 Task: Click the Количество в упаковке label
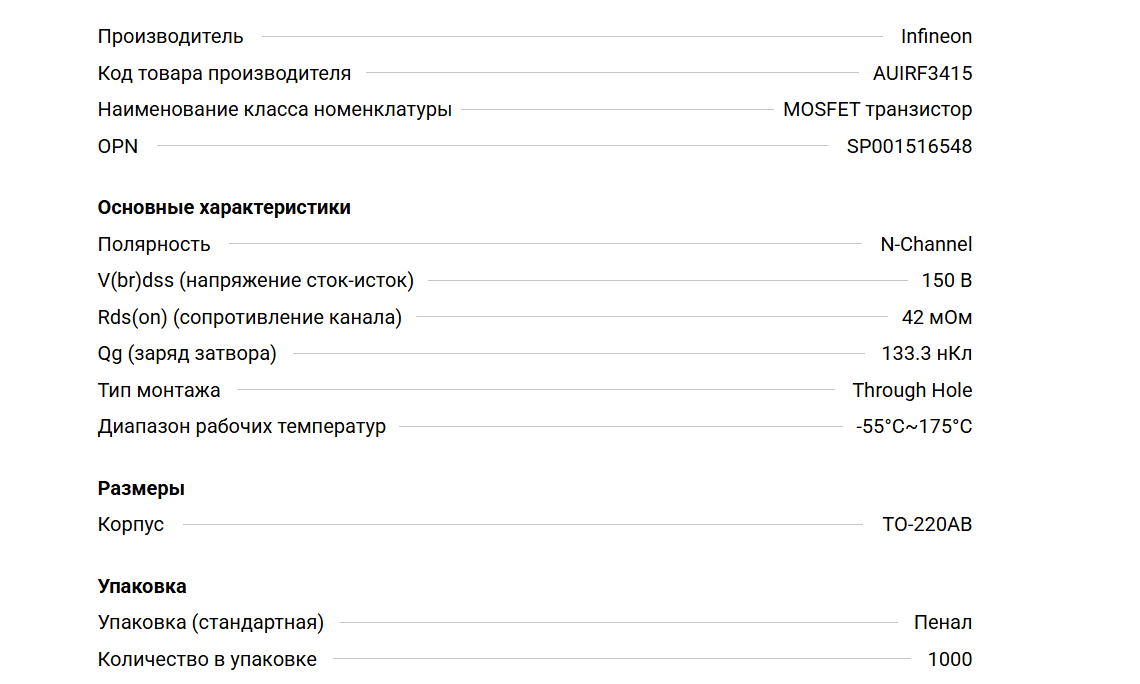click(207, 660)
